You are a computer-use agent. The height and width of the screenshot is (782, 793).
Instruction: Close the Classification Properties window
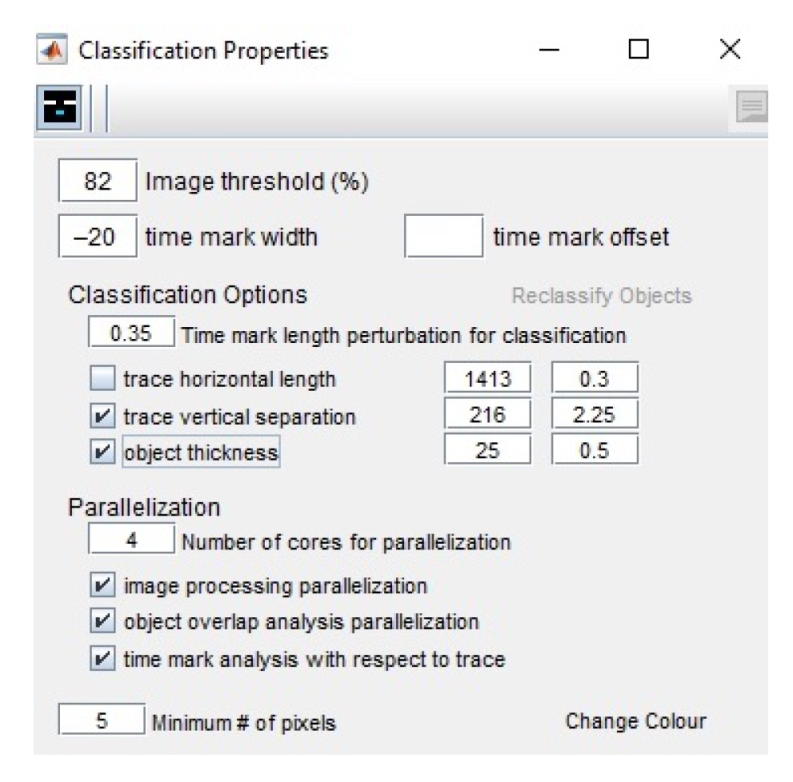[x=730, y=49]
